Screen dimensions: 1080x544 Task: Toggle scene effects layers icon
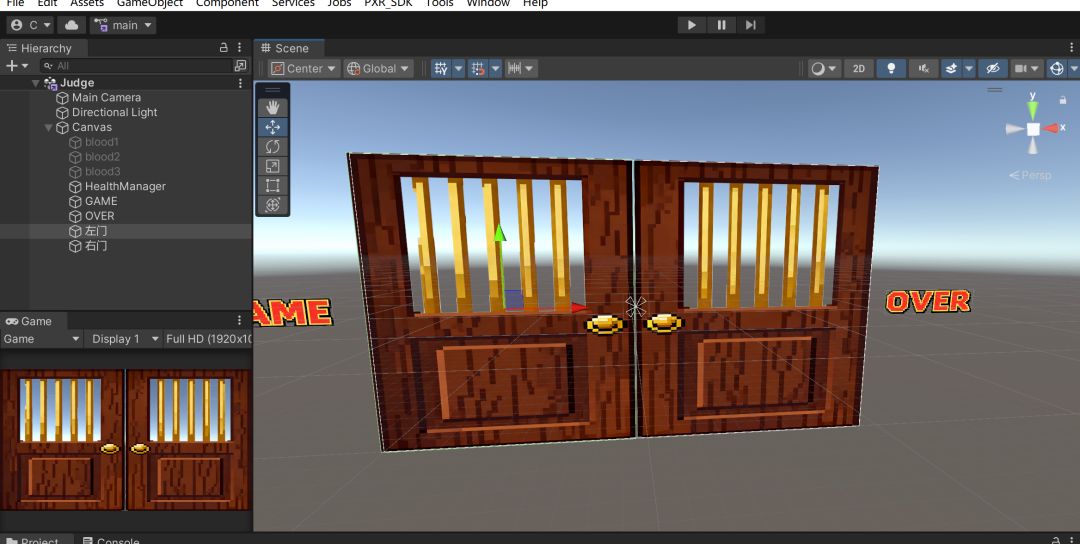click(x=951, y=68)
